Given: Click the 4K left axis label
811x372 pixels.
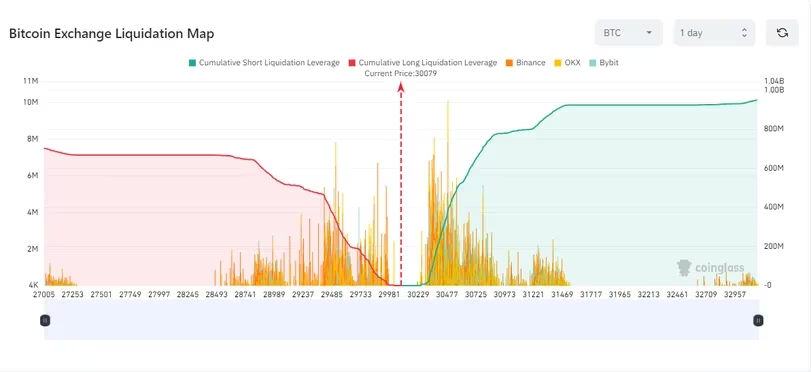Looking at the screenshot, I should click(34, 285).
